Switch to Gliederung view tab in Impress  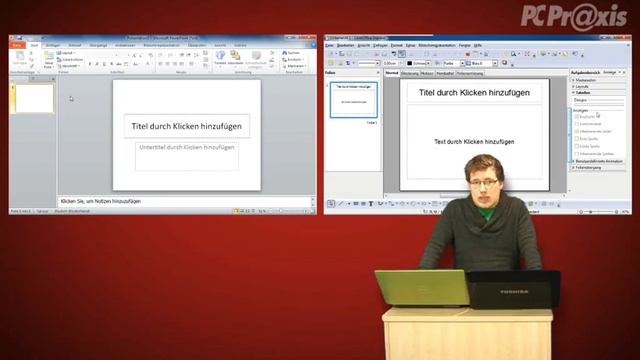(409, 73)
